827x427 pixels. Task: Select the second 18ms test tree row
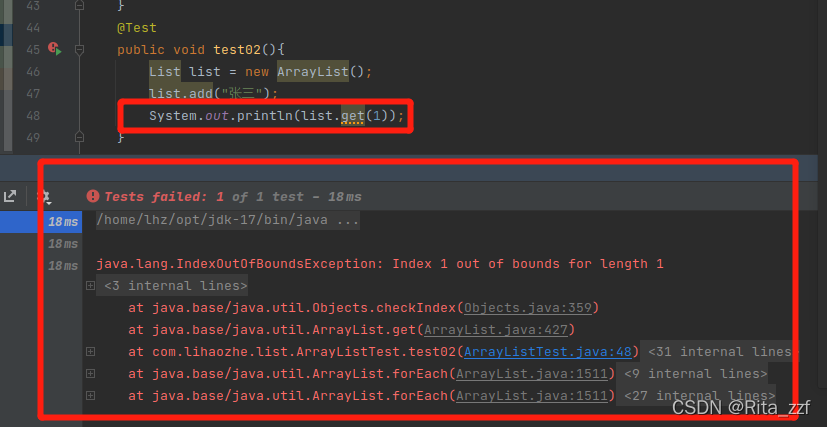pos(63,244)
